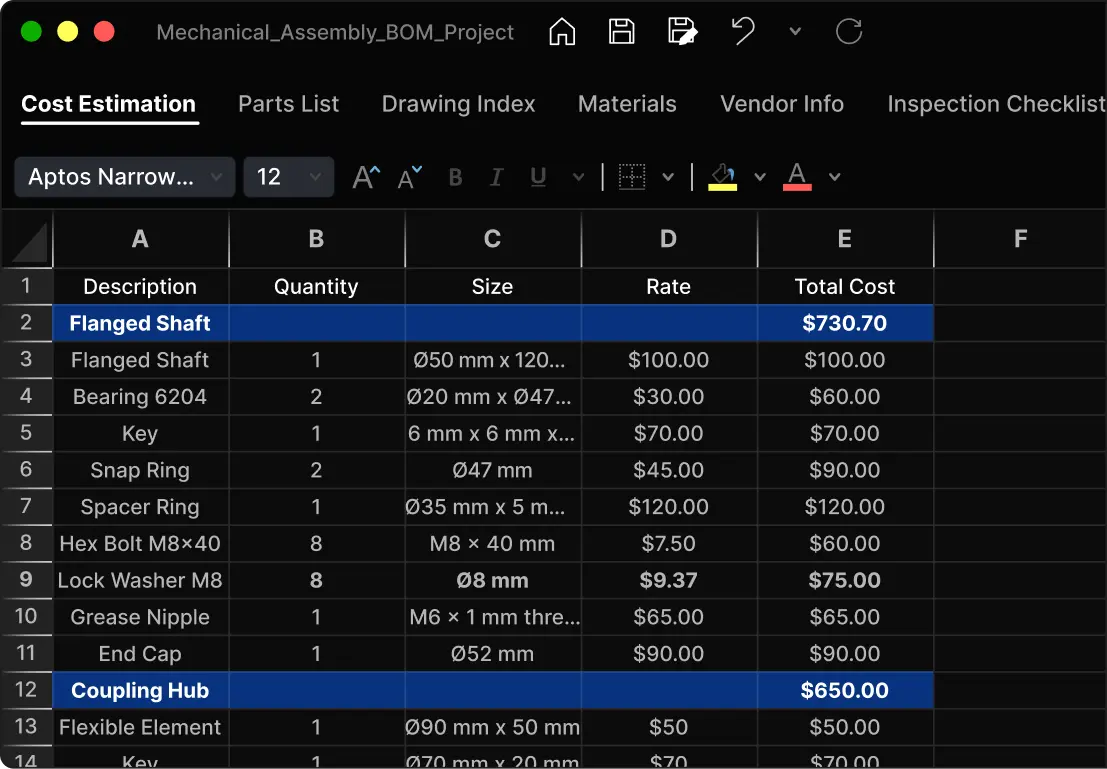This screenshot has width=1107, height=769.
Task: Click the Save floppy disk icon
Action: pos(621,32)
